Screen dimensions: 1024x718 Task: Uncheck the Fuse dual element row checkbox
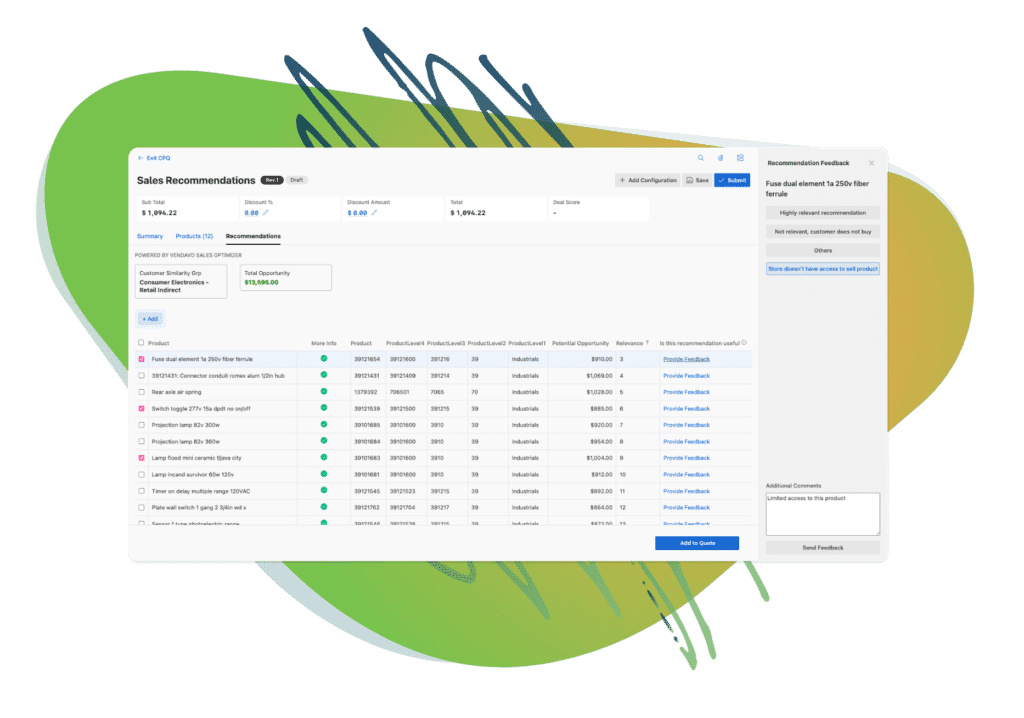(x=141, y=359)
